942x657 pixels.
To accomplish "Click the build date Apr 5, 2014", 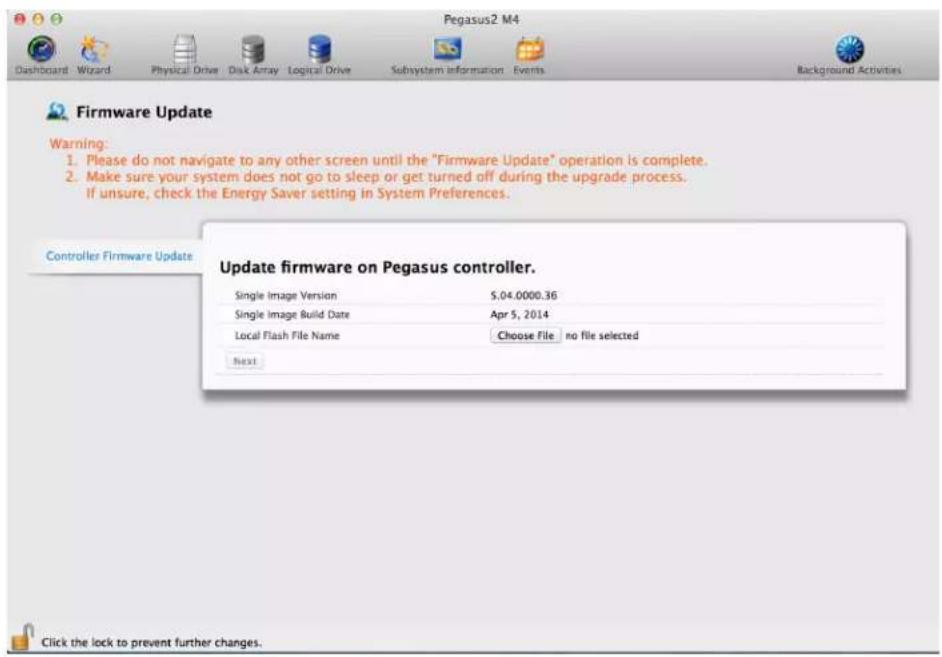I will 519,314.
